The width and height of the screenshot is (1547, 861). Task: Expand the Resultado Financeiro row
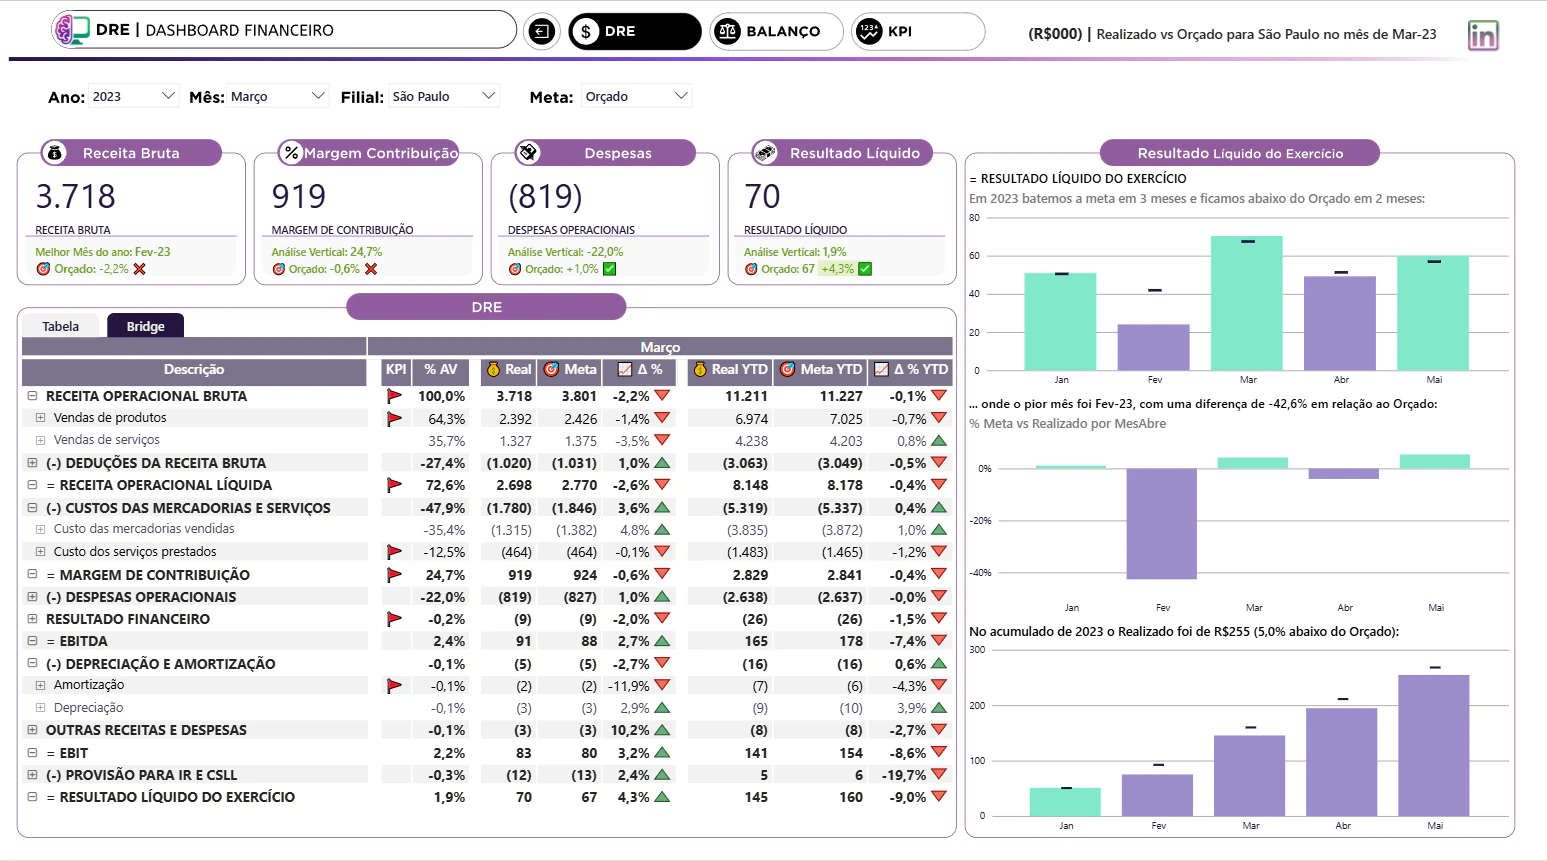point(32,619)
